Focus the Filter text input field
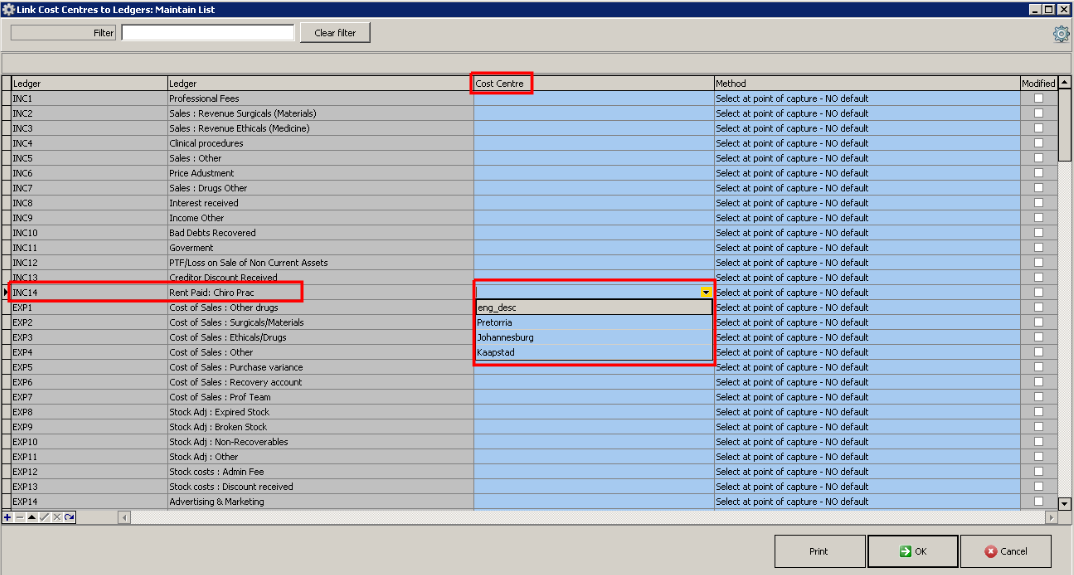1074x575 pixels. (208, 33)
